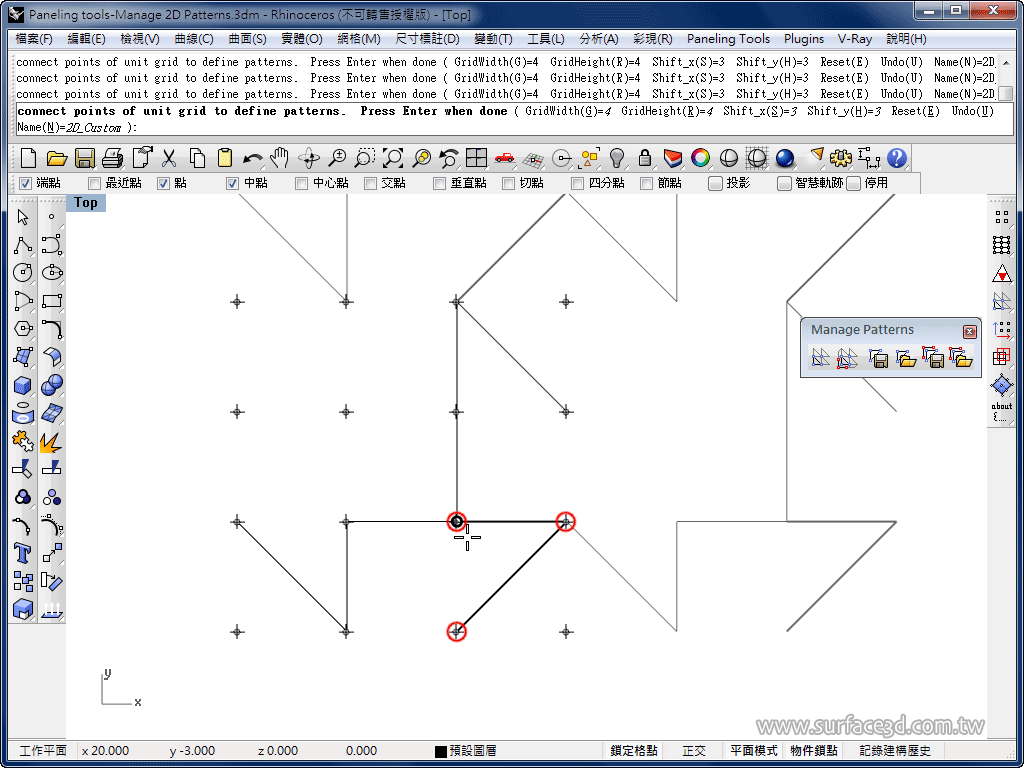The width and height of the screenshot is (1024, 768).
Task: Click the first Manage Patterns 2D pattern icon
Action: click(x=820, y=358)
